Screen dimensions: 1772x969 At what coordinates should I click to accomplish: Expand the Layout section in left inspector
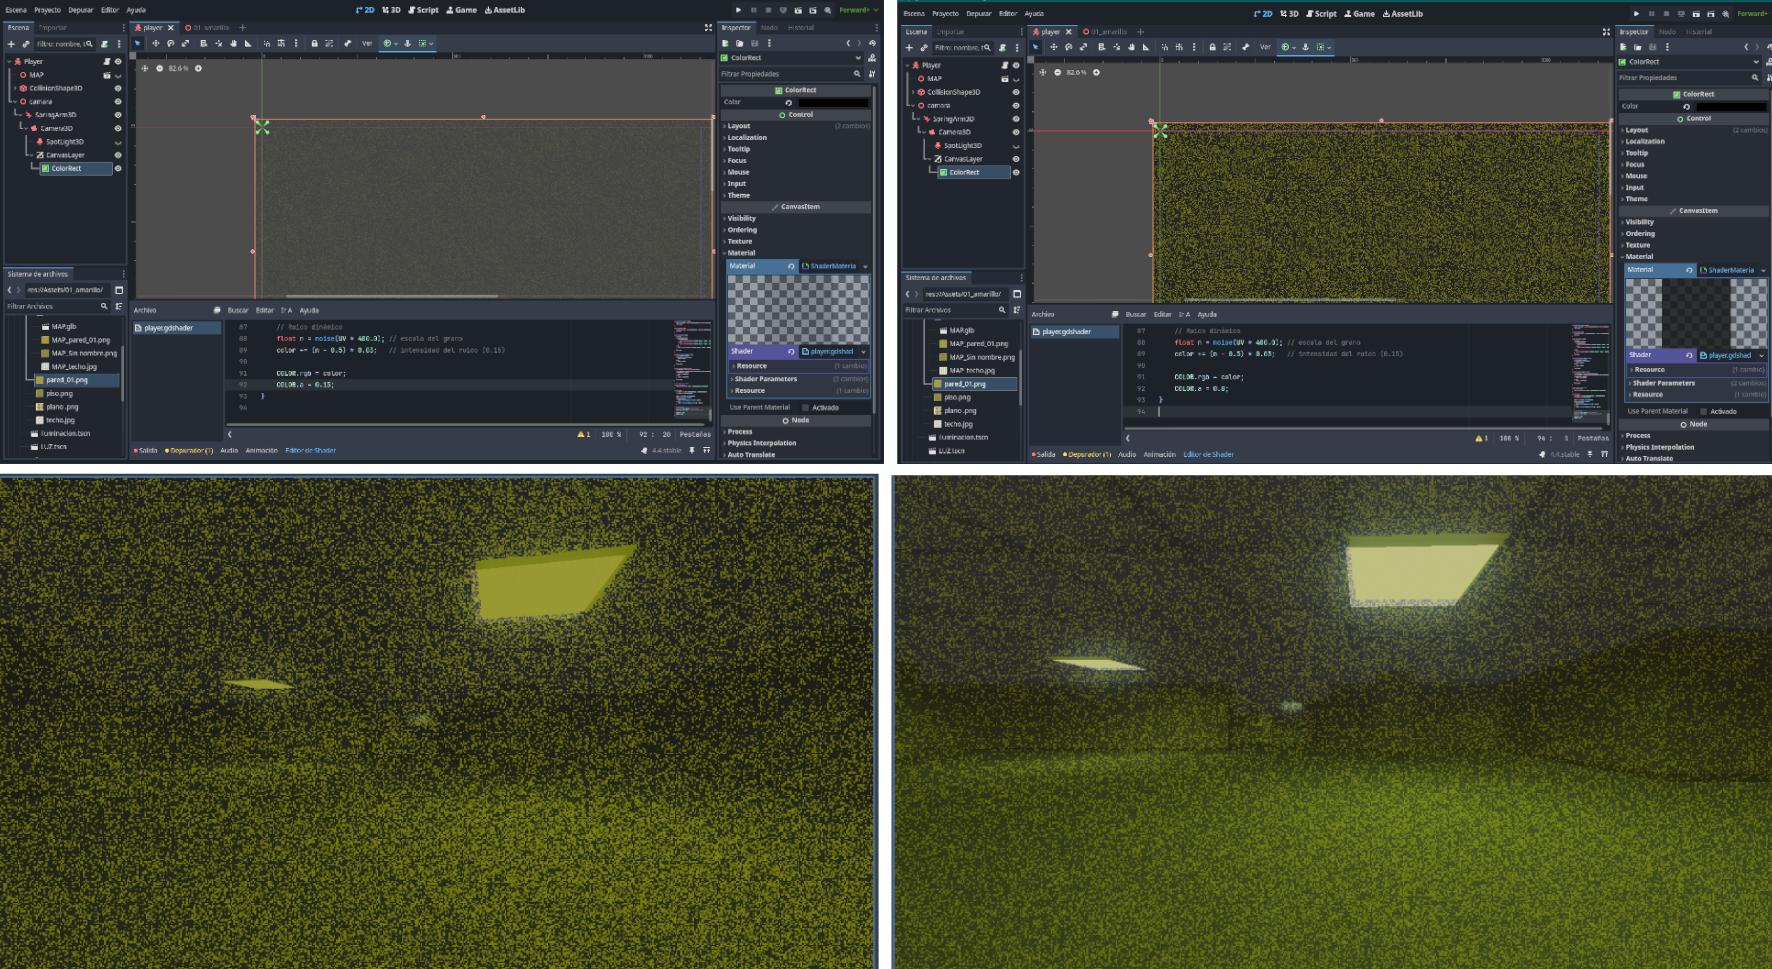[x=739, y=126]
